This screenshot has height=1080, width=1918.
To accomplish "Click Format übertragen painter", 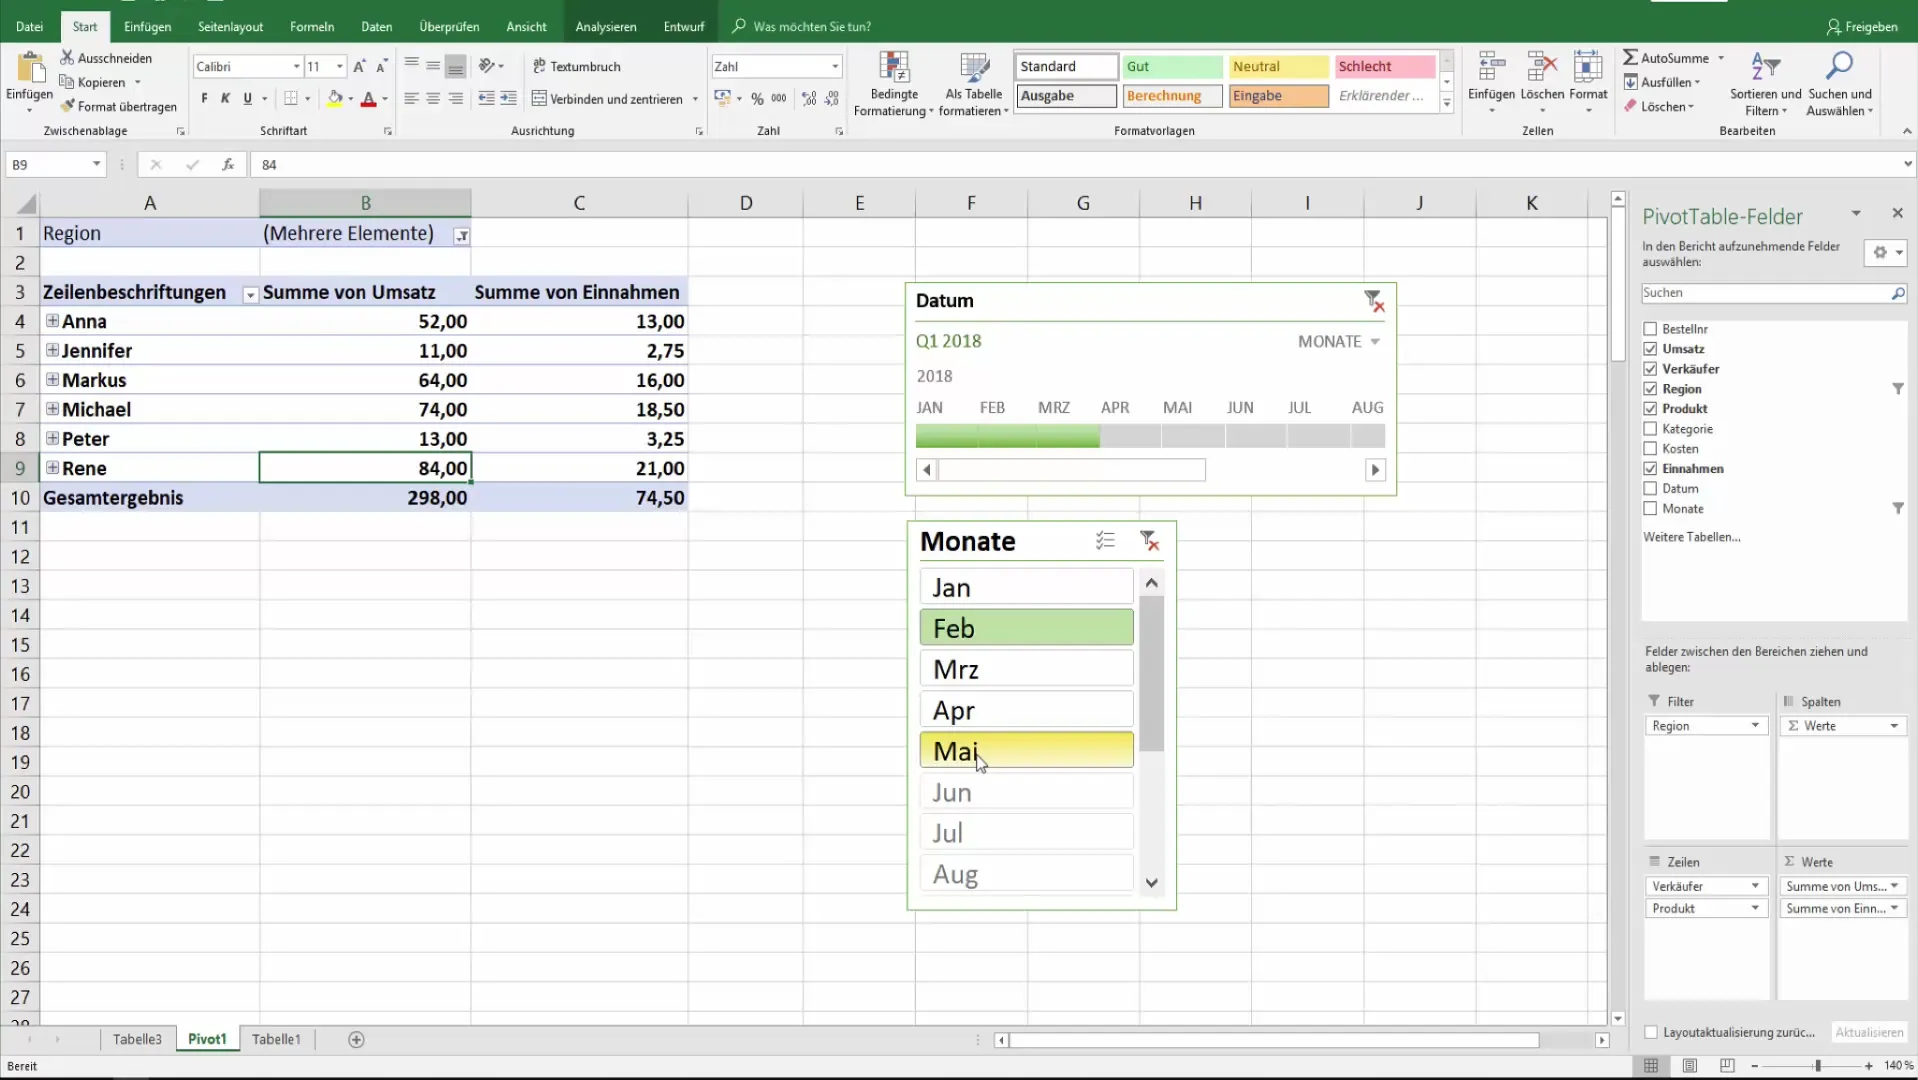I will tap(118, 106).
